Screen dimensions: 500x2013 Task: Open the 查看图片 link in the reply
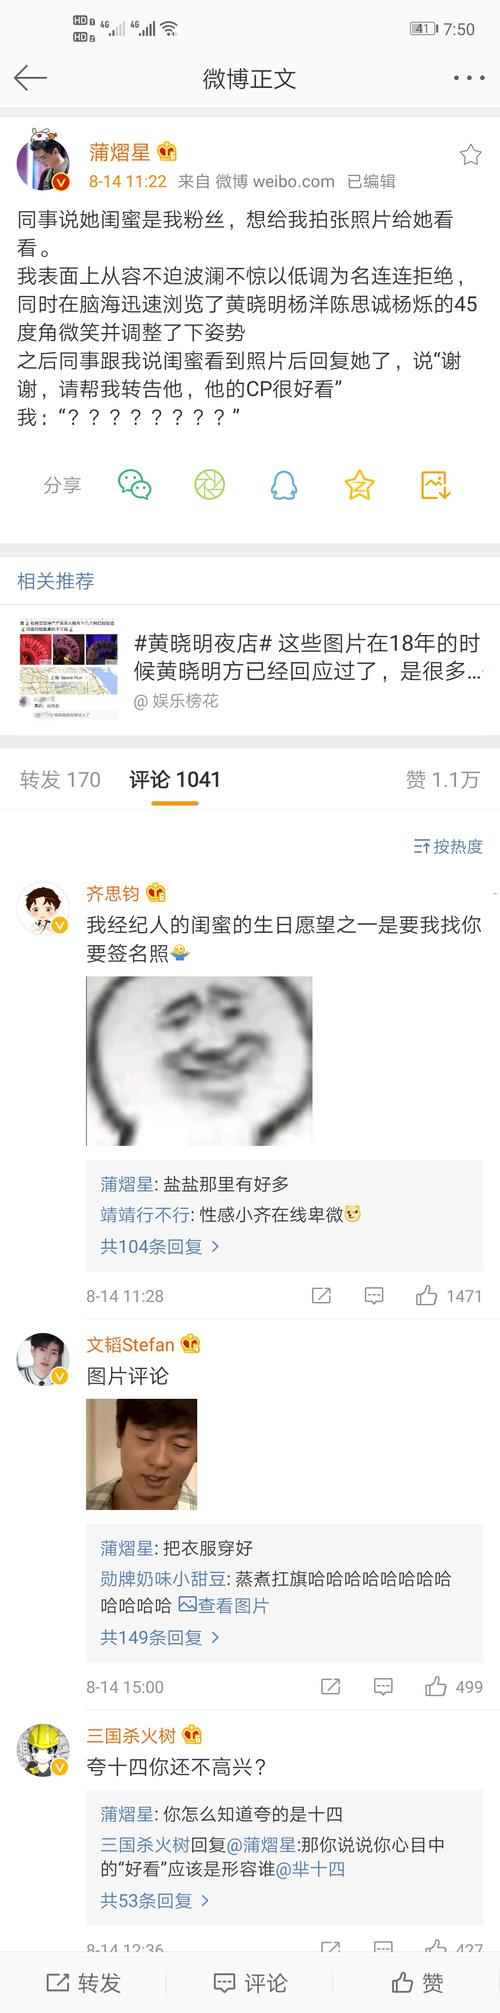[223, 1605]
